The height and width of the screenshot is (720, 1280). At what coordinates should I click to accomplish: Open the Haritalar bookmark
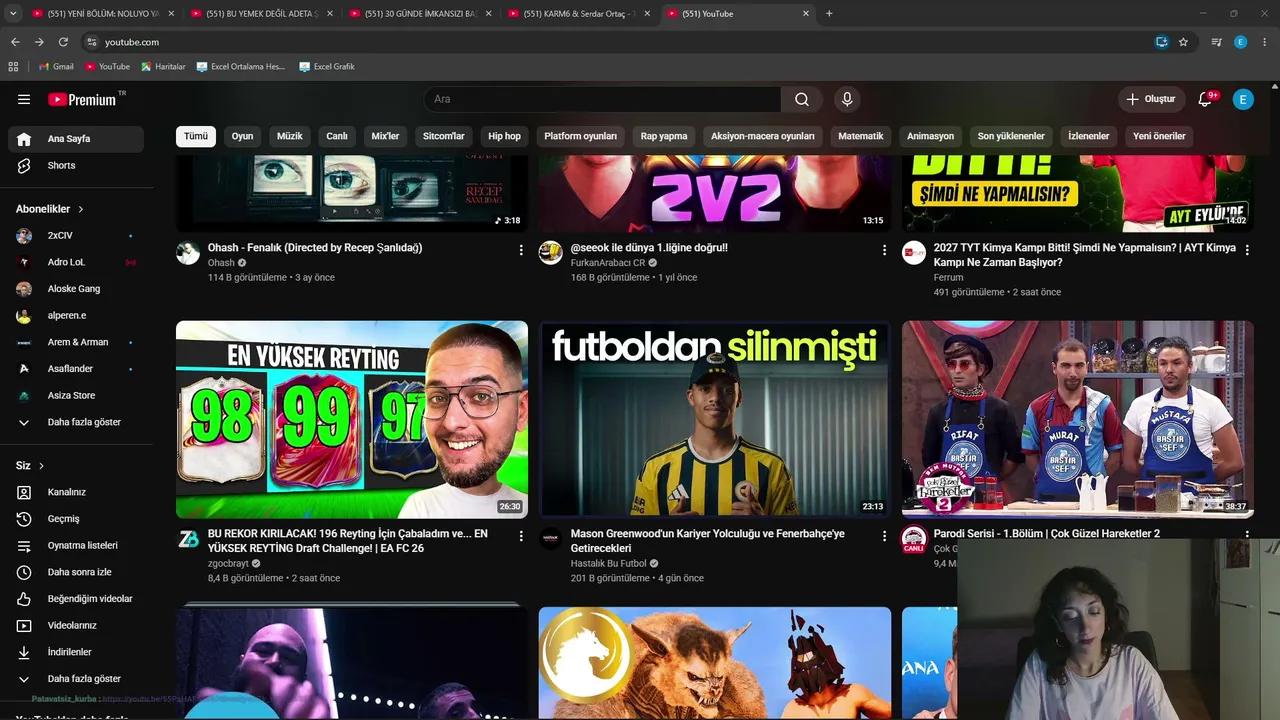163,67
